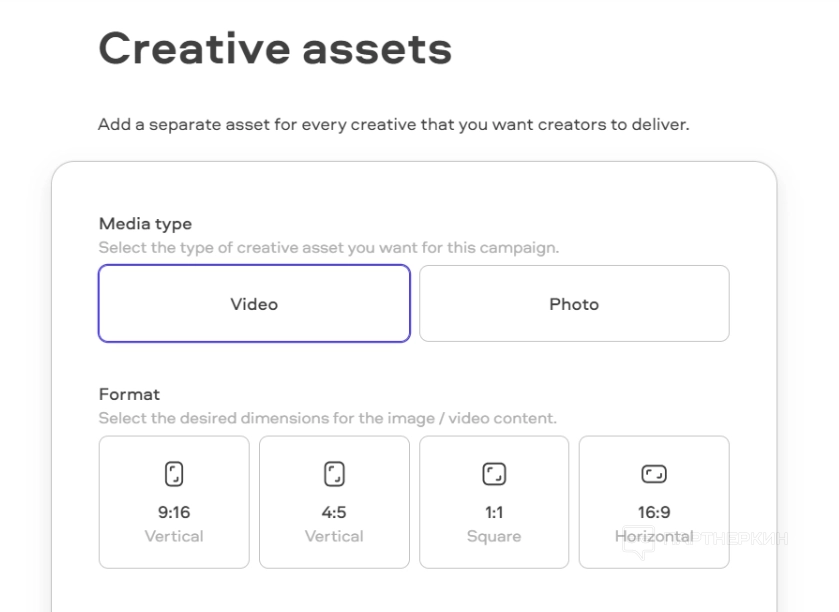The width and height of the screenshot is (839, 612).
Task: Click the 'desired dimensions' helper text
Action: [327, 418]
